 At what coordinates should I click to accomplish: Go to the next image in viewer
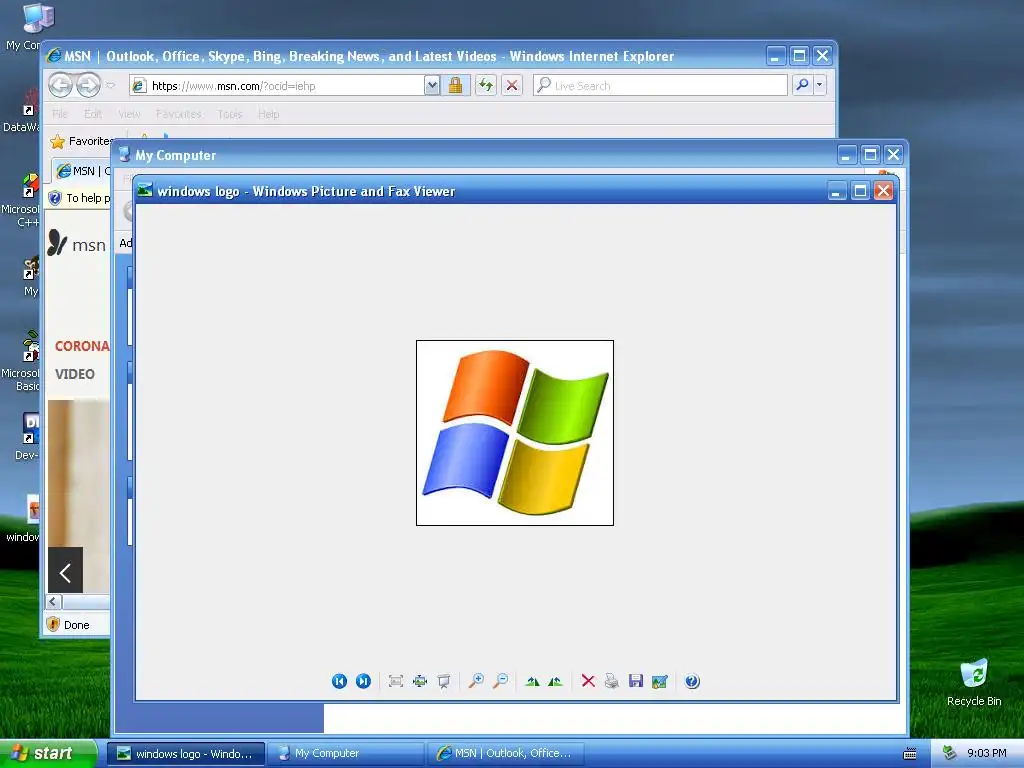(363, 681)
